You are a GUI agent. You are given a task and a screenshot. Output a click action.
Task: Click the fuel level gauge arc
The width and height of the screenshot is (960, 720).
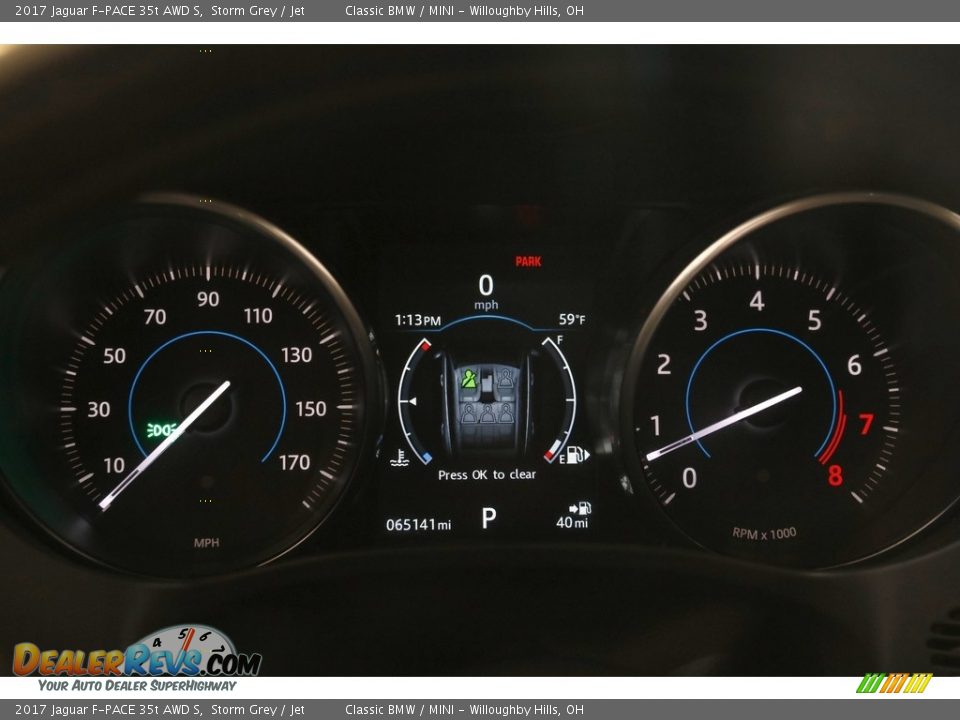560,400
